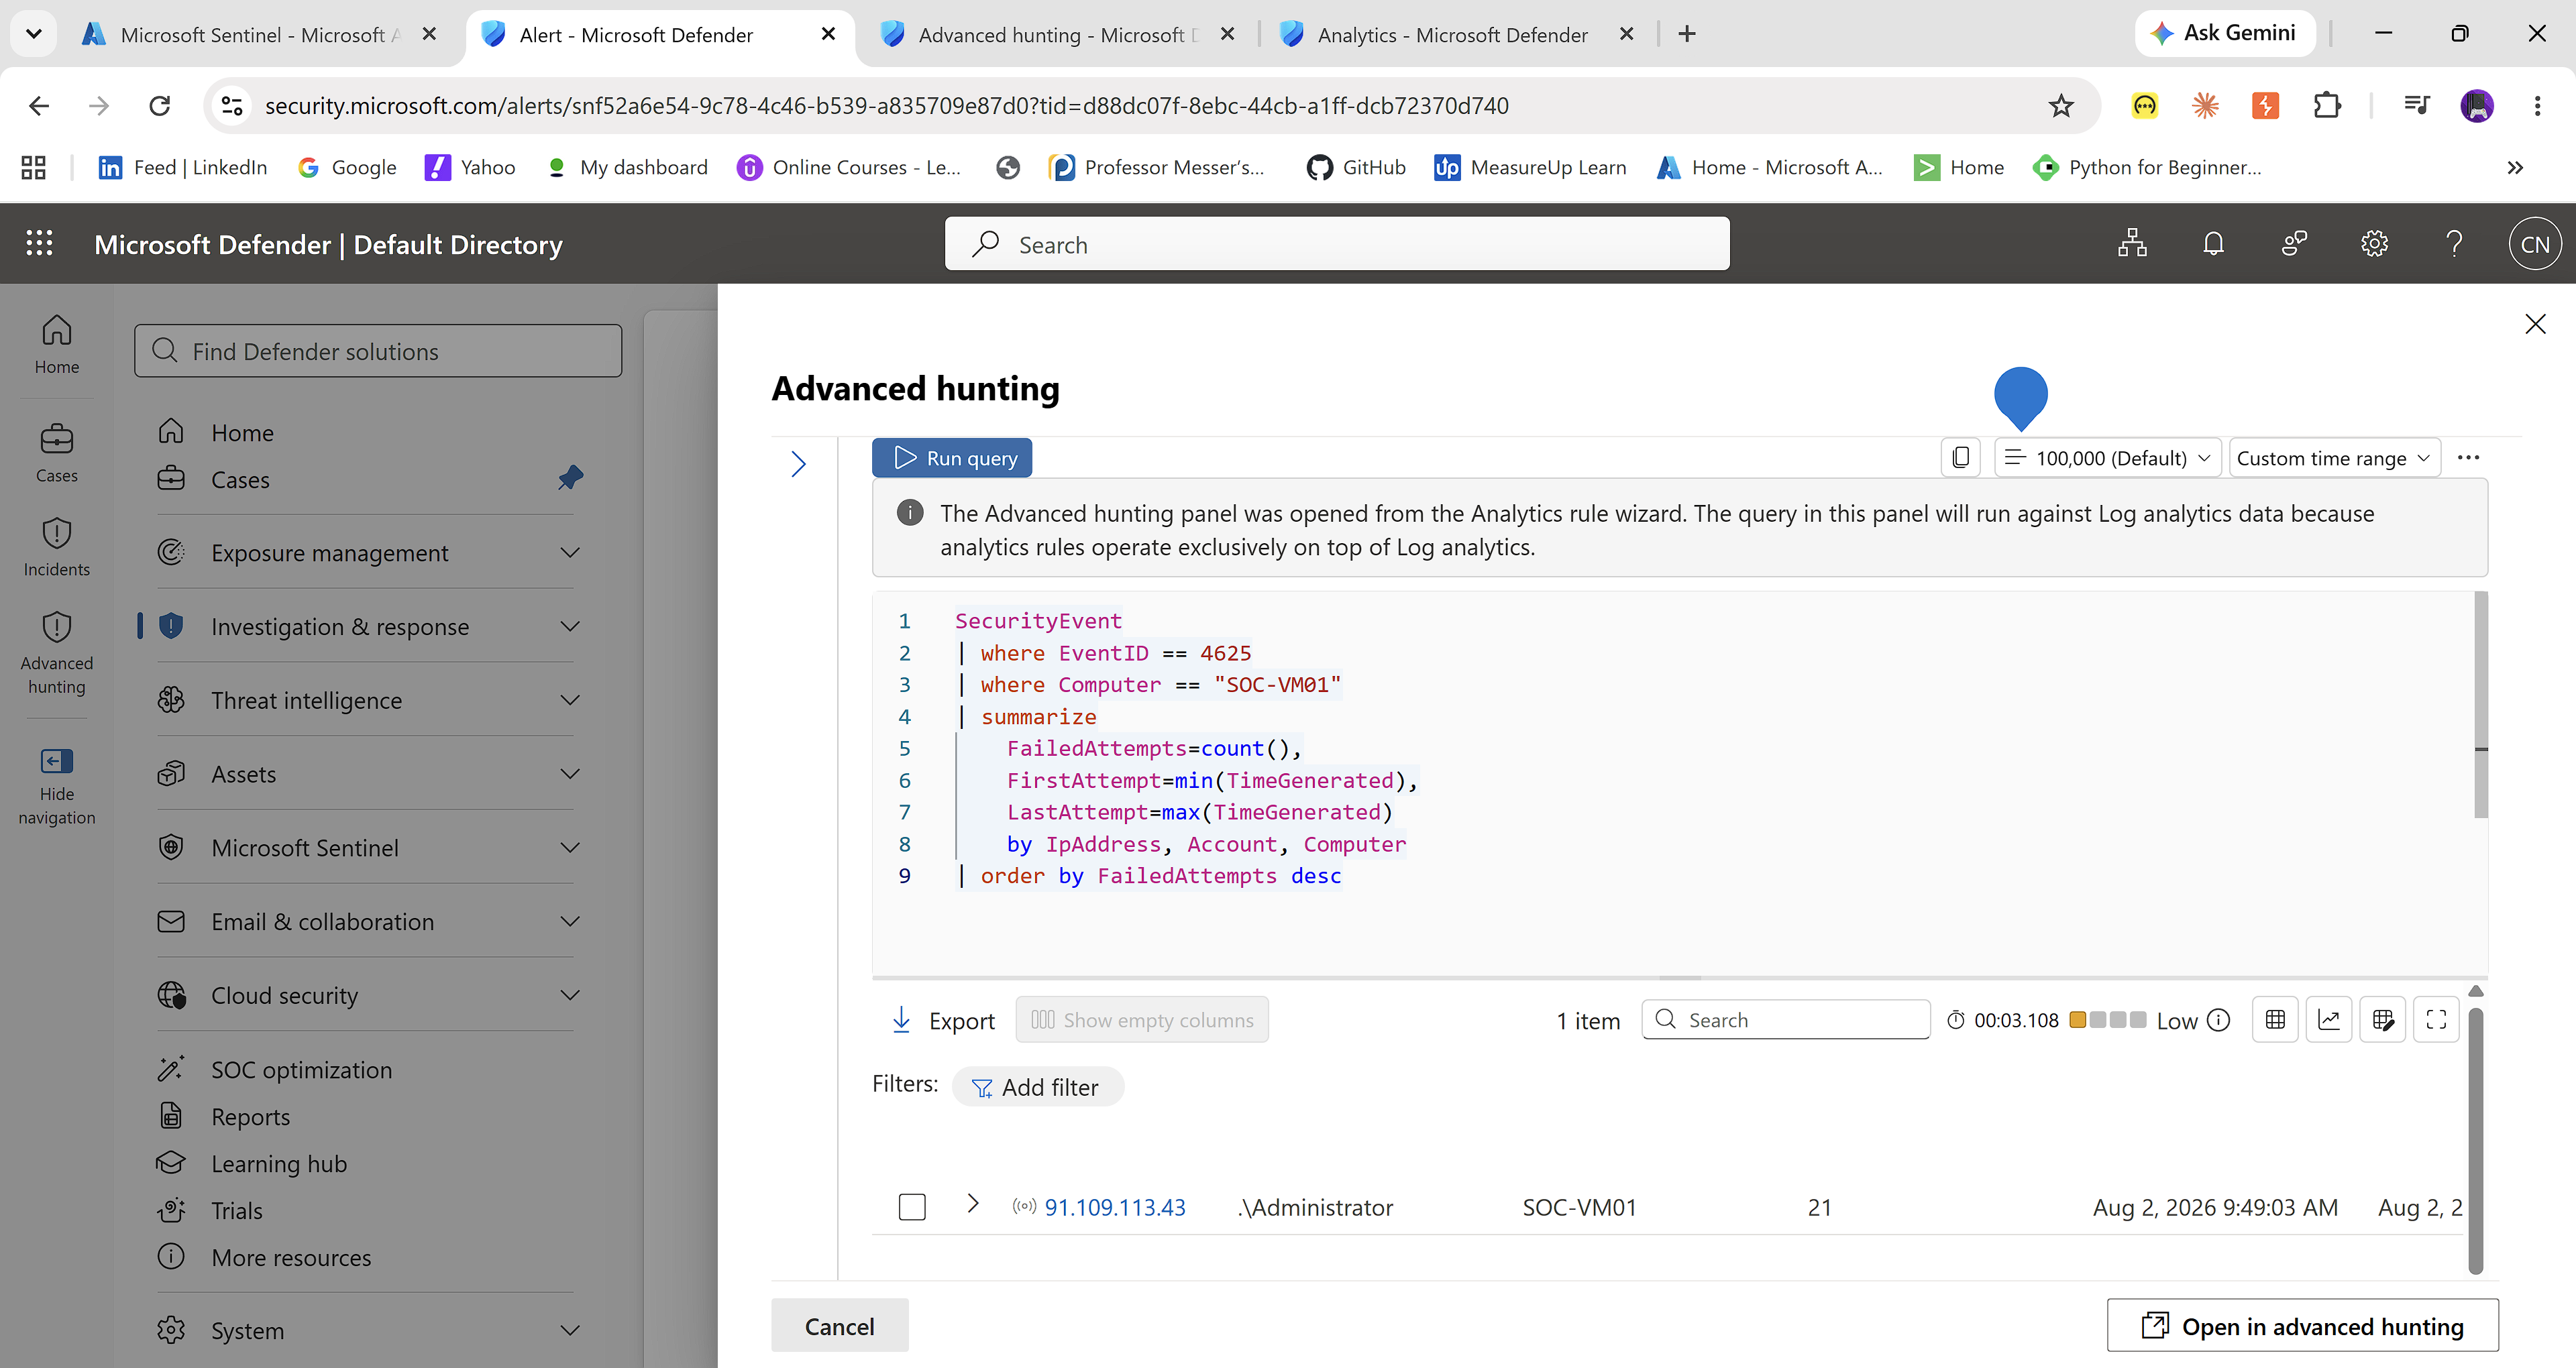Expand the 91.109.113.43 result row
Image resolution: width=2576 pixels, height=1368 pixels.
972,1204
